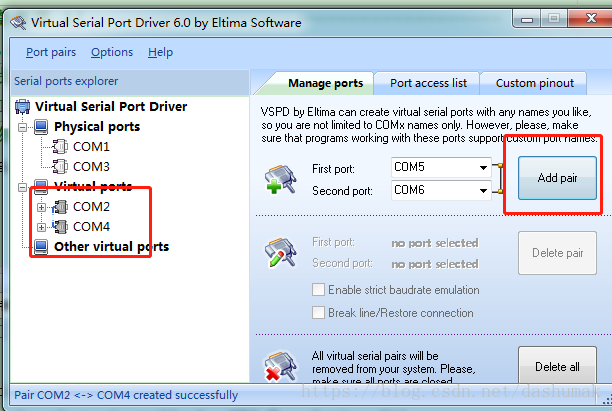Click the Physical ports computer icon
The image size is (612, 411).
pos(41,127)
